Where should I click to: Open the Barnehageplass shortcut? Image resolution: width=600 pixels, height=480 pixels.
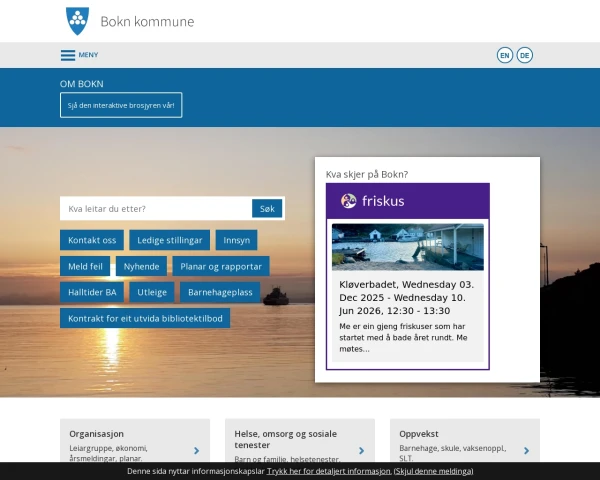pos(221,292)
